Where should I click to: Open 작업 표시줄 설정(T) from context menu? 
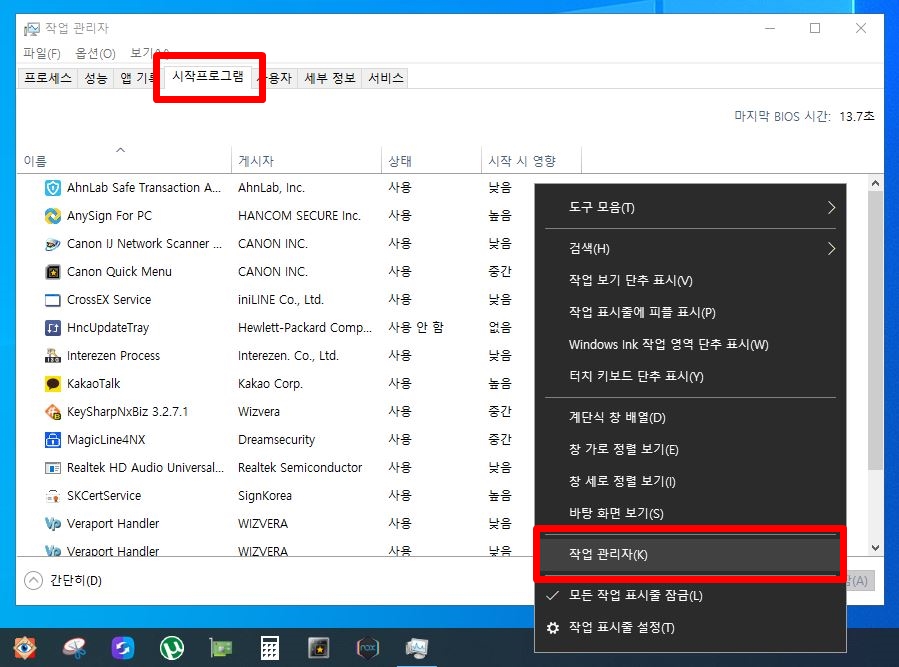tap(690, 628)
